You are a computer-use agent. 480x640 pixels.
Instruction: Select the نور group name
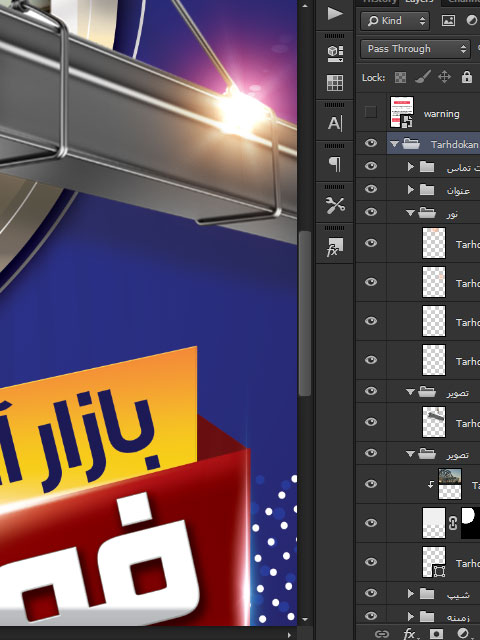coord(451,213)
